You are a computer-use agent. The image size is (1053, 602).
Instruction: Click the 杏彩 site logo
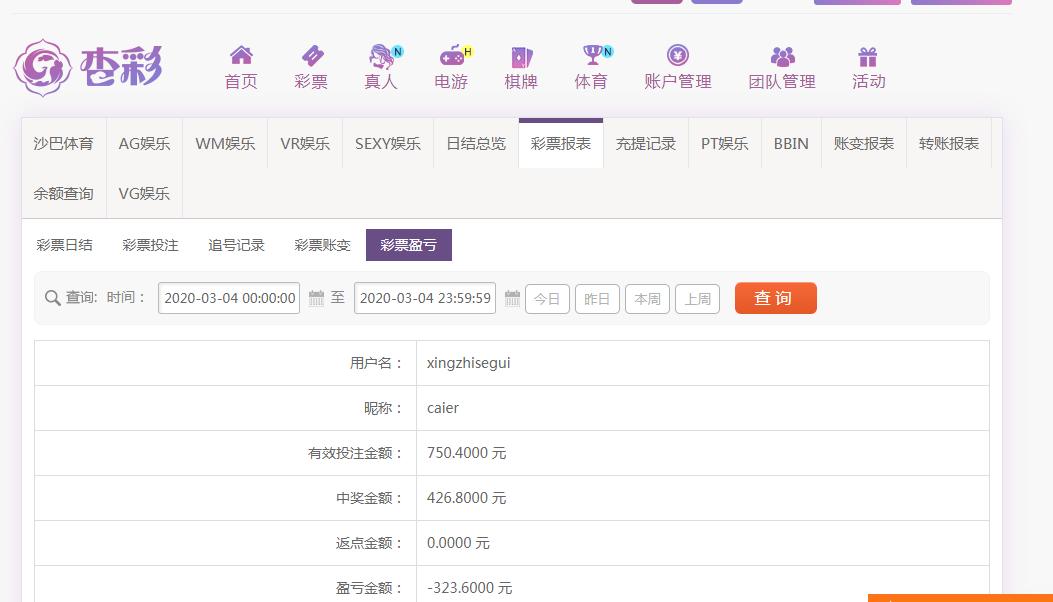click(89, 67)
